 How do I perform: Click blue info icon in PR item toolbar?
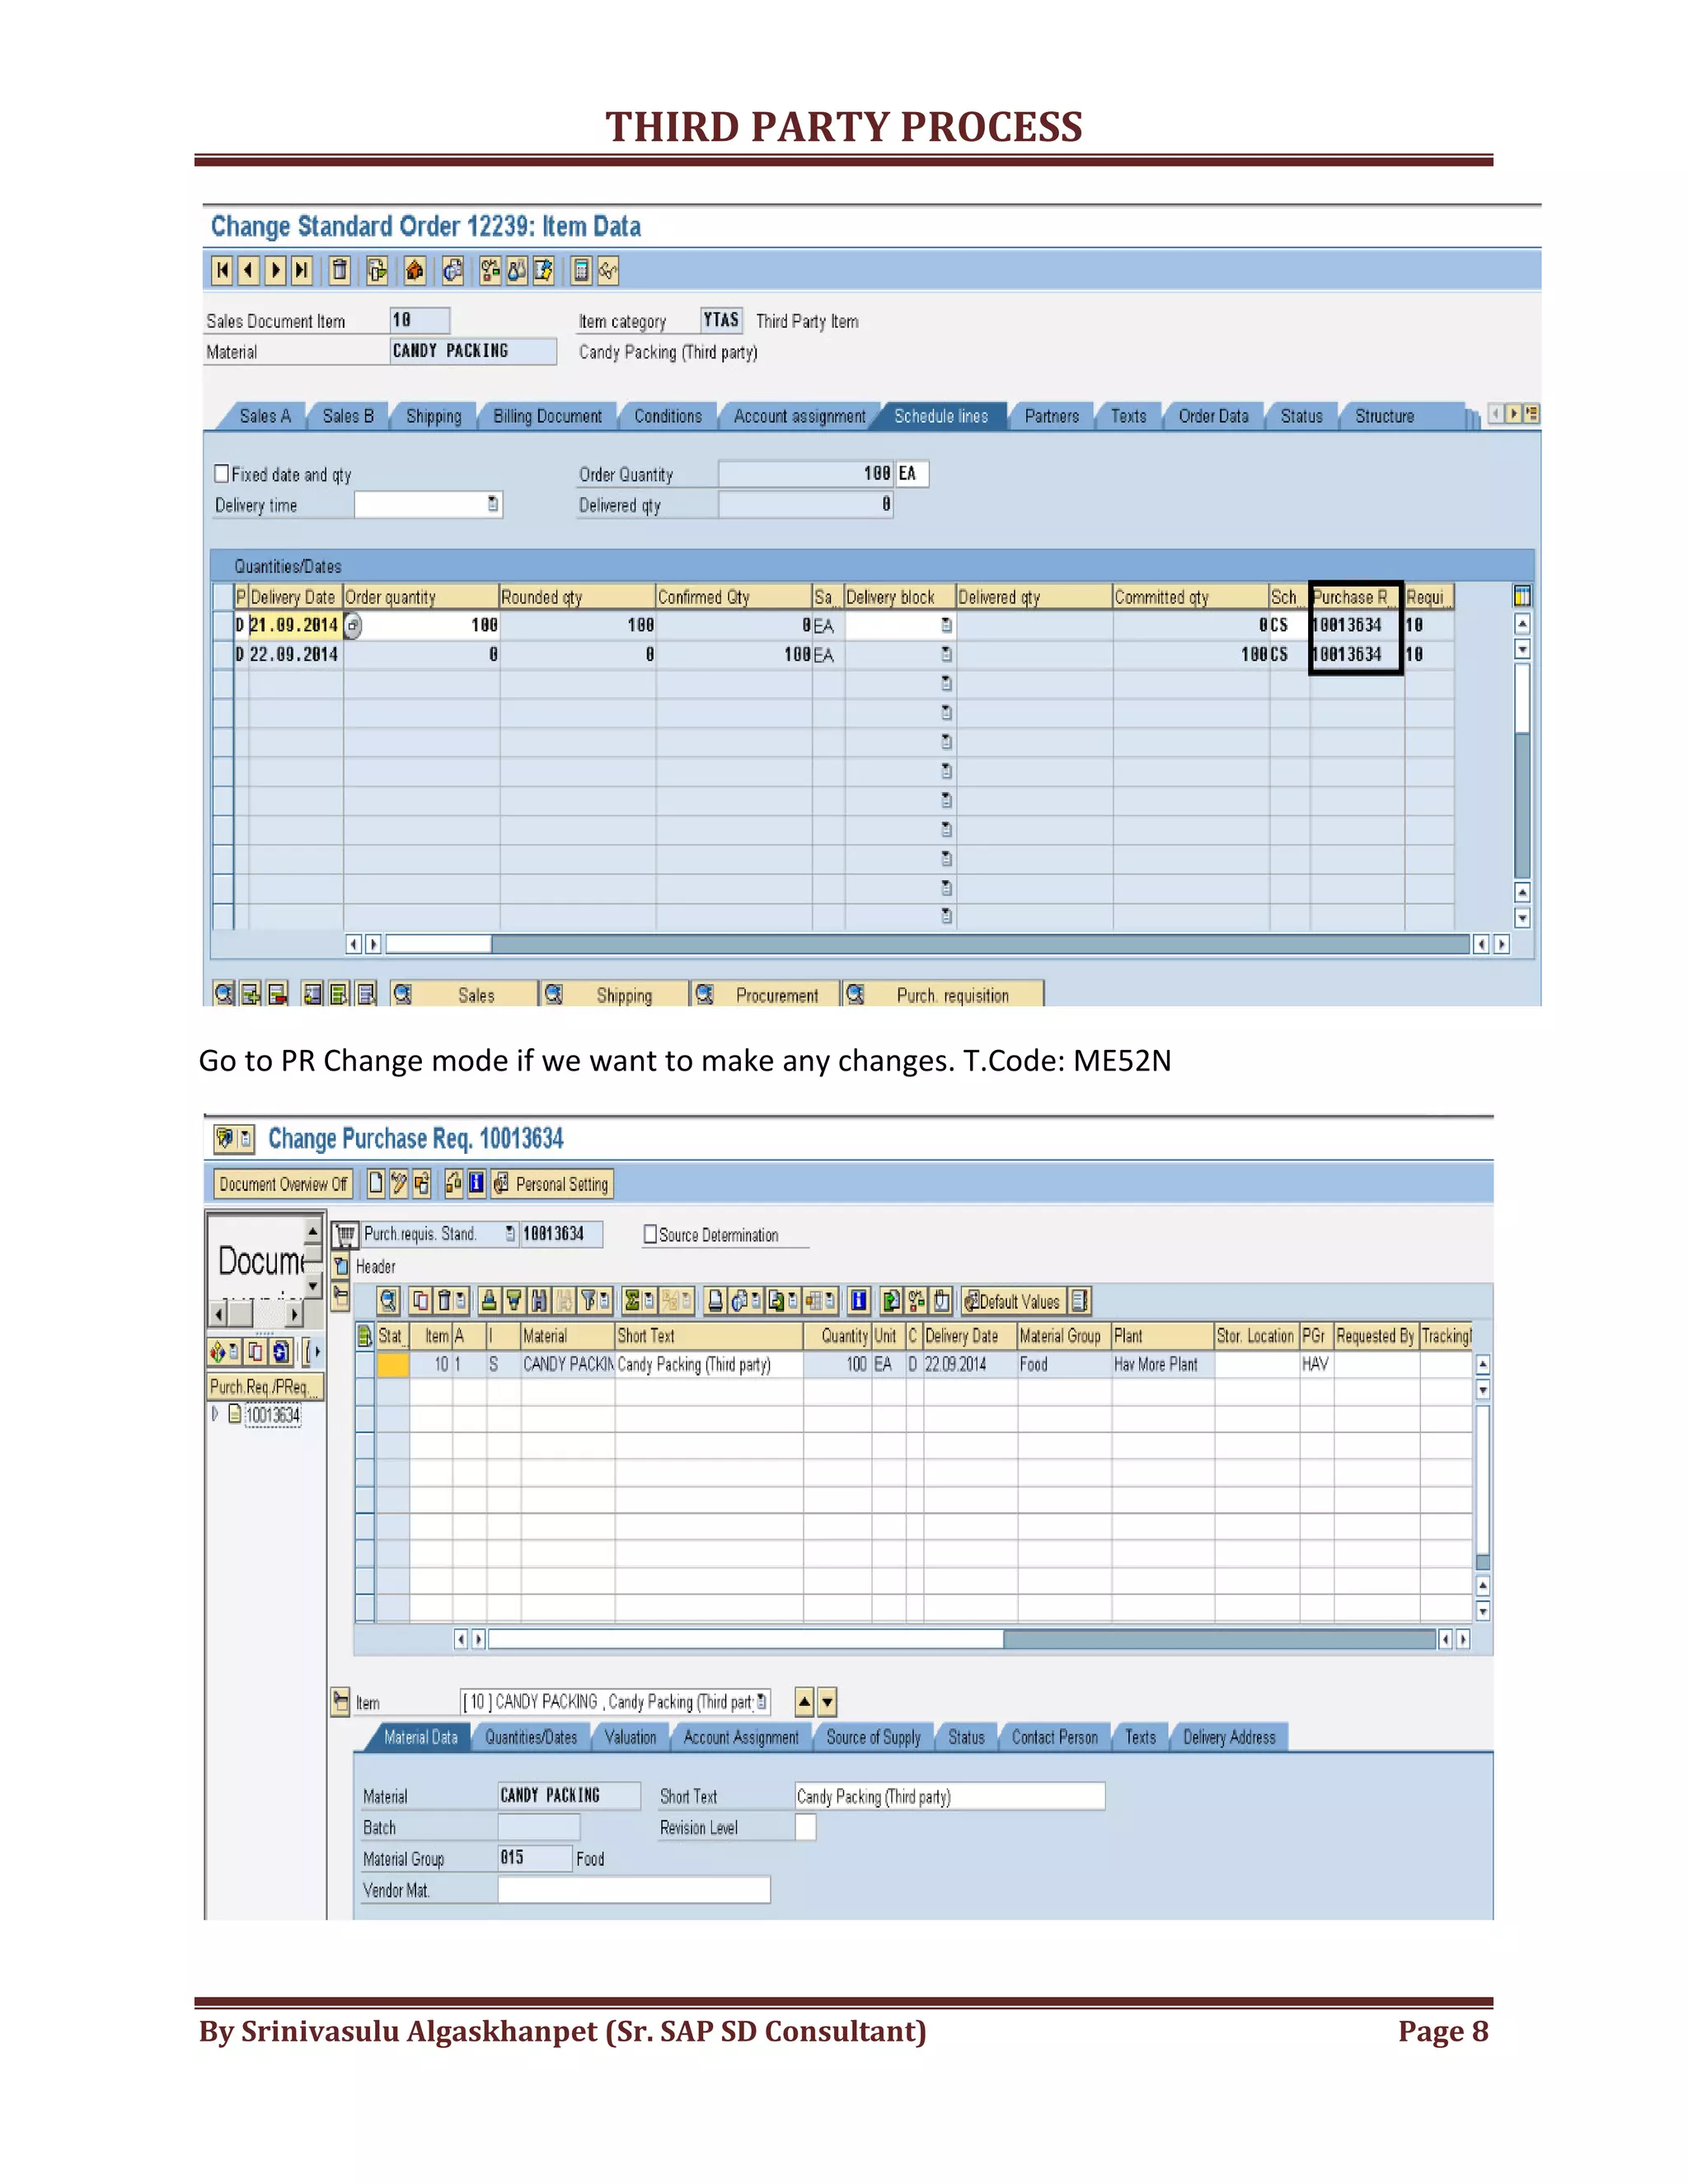tap(858, 1300)
